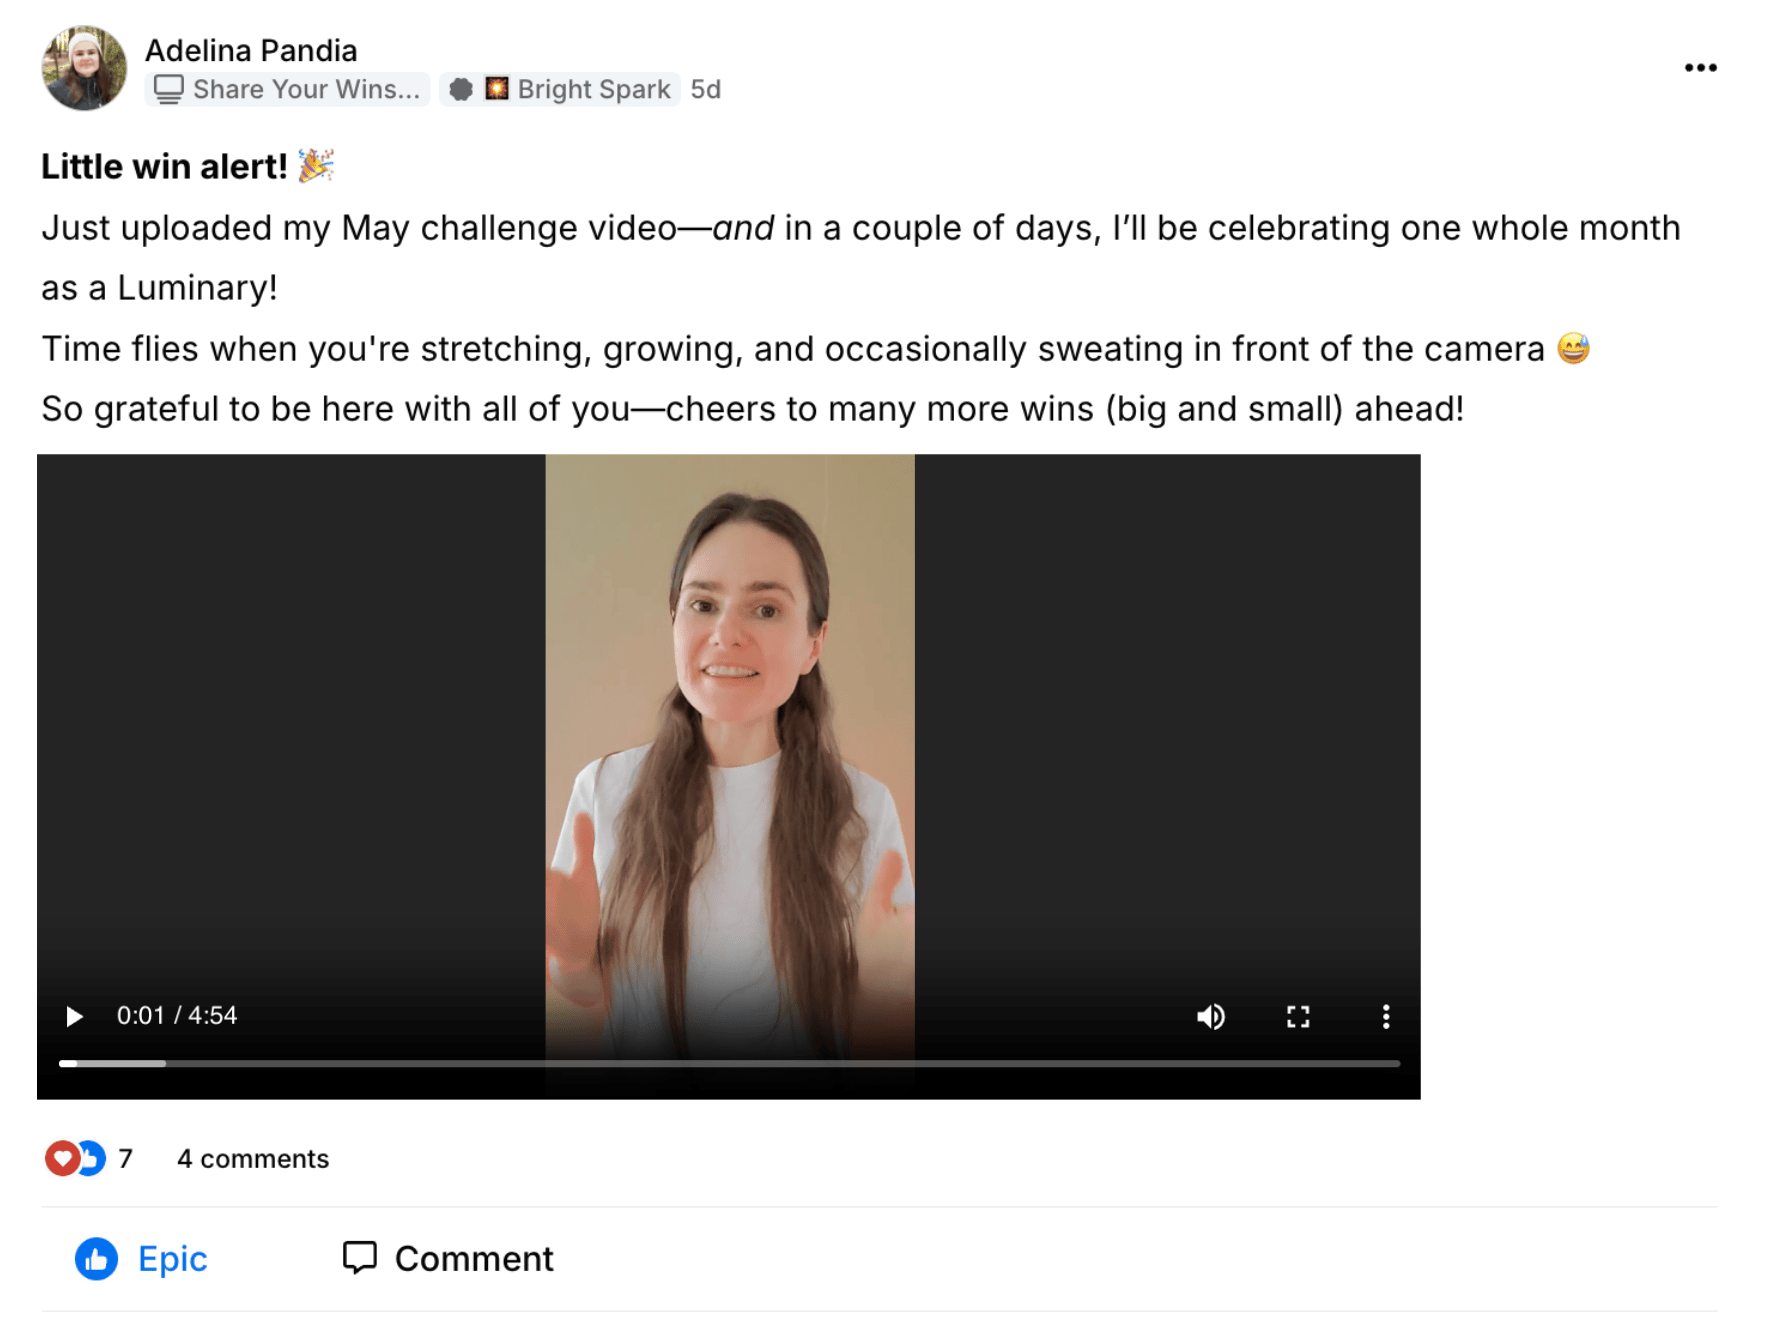Mute the video volume
Image resolution: width=1772 pixels, height=1334 pixels.
tap(1210, 1016)
